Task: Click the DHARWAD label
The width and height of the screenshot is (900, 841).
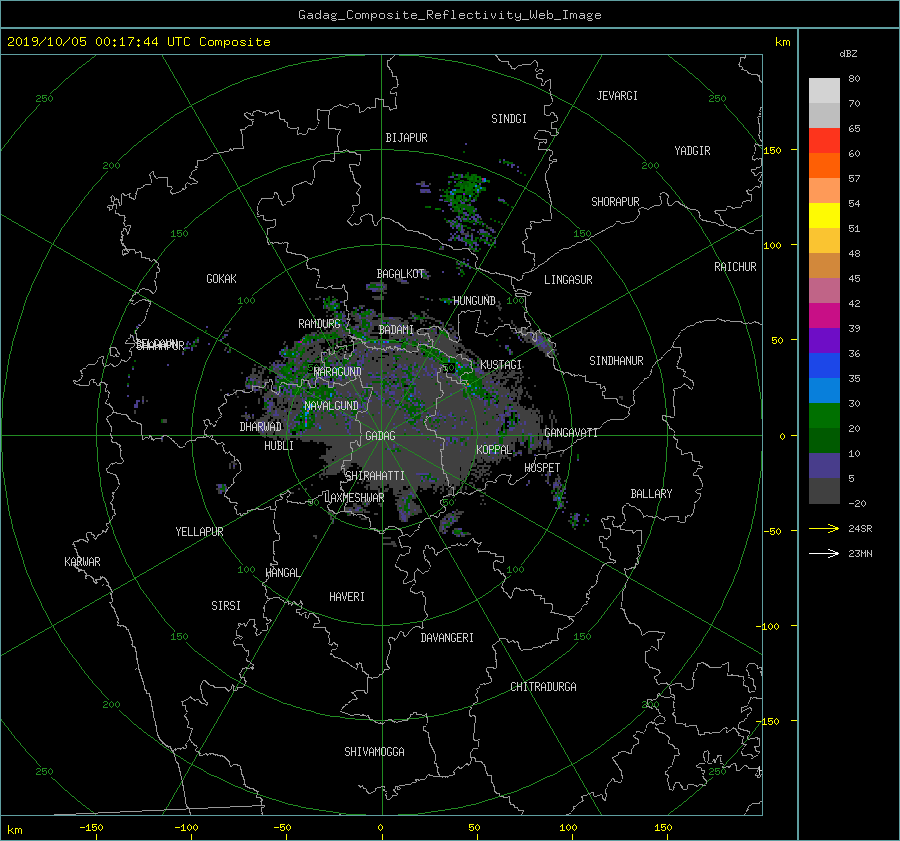Action: tap(261, 427)
